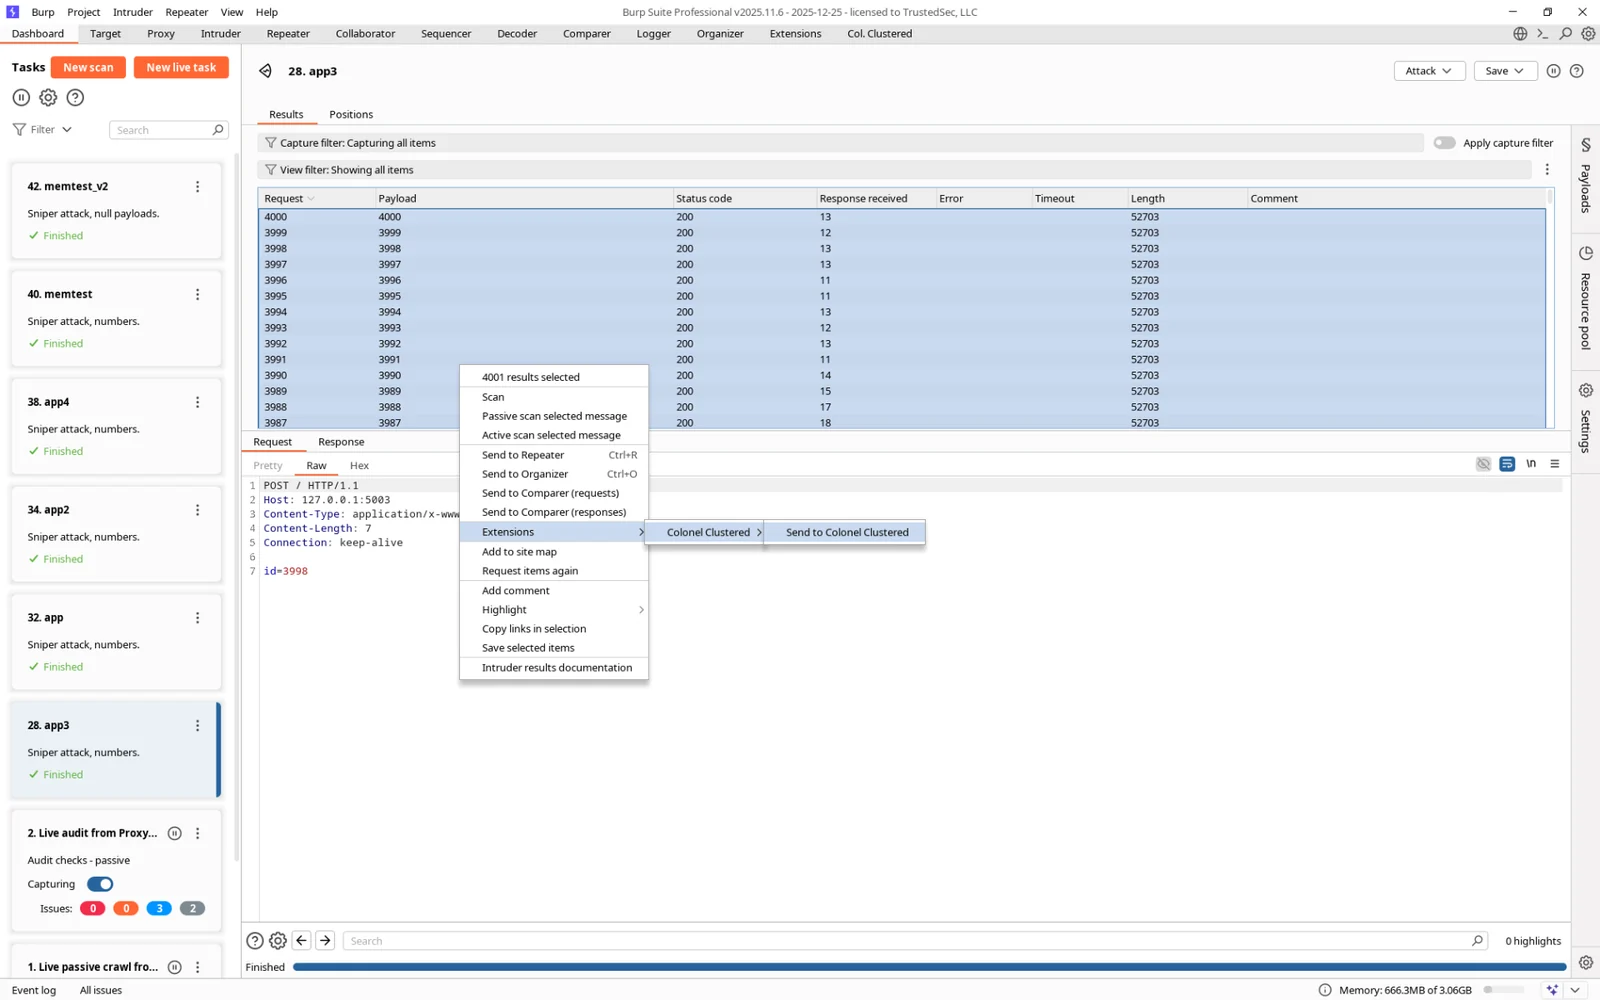Go to the next search match arrow
This screenshot has width=1600, height=1000.
pos(325,940)
